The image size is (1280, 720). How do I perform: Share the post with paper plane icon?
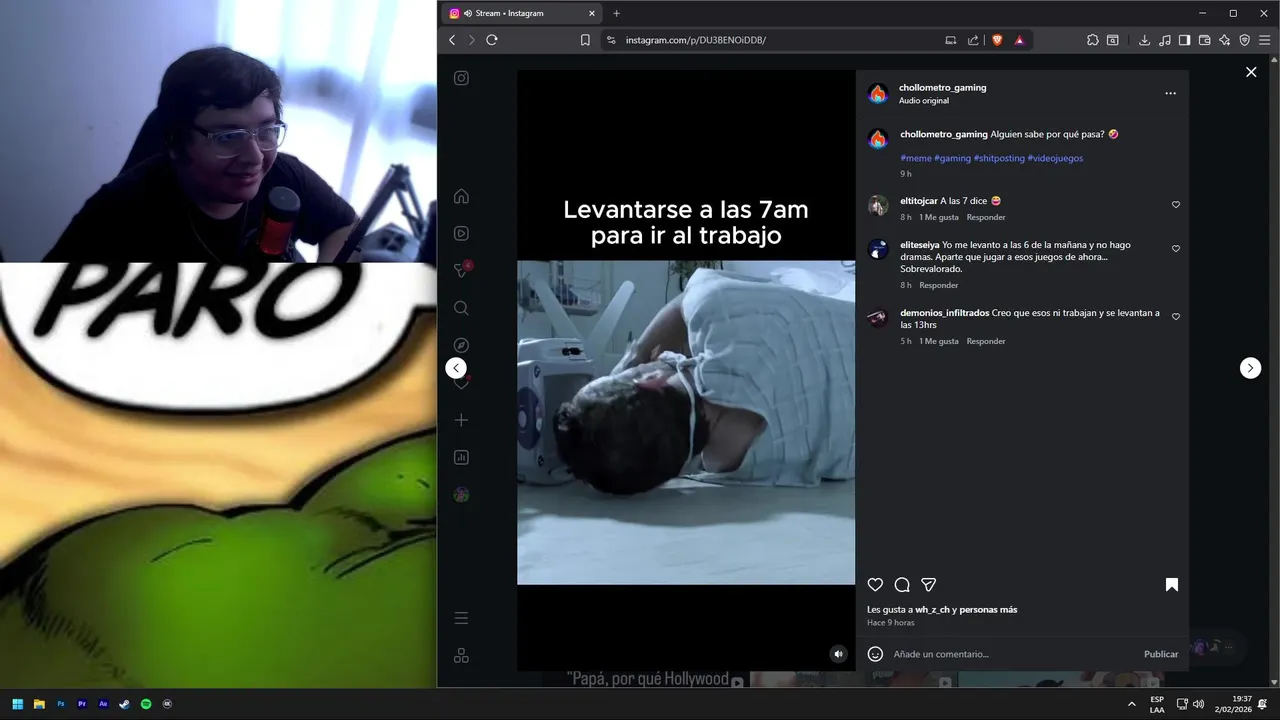[x=929, y=585]
